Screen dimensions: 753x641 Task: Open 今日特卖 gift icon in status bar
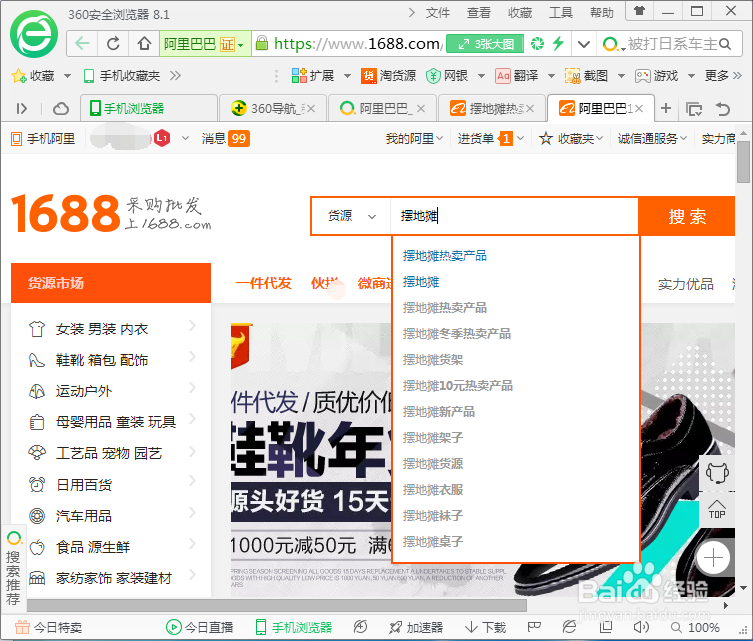click(x=49, y=627)
